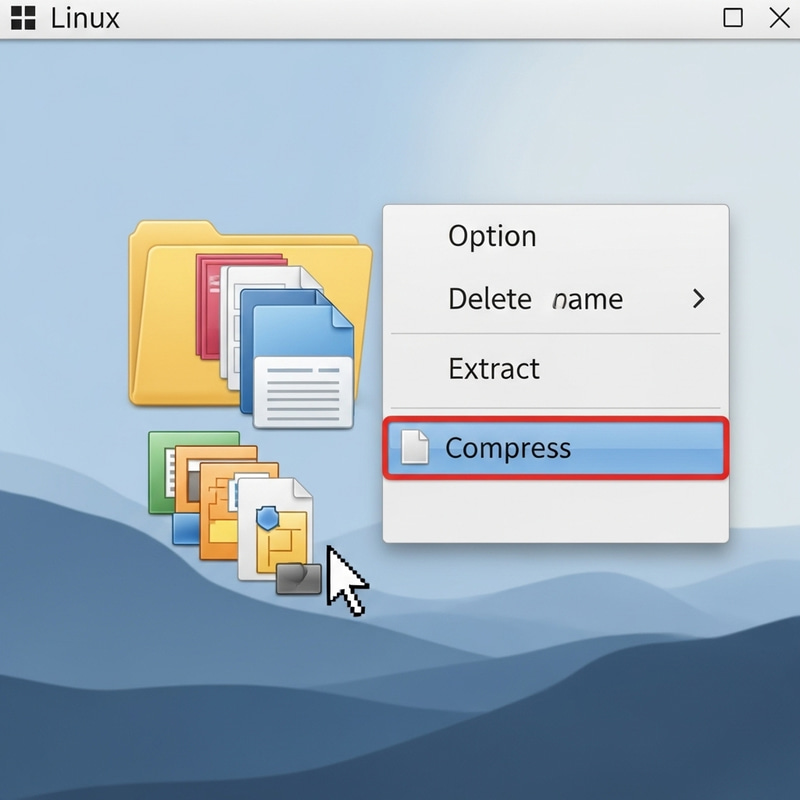The height and width of the screenshot is (800, 800).
Task: Choose Compress from the context menu
Action: pos(510,449)
